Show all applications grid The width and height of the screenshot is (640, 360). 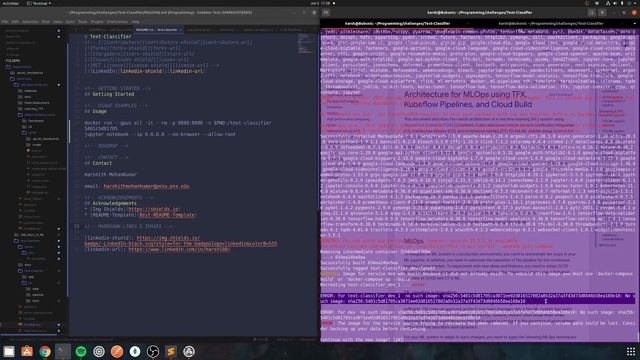(631, 351)
